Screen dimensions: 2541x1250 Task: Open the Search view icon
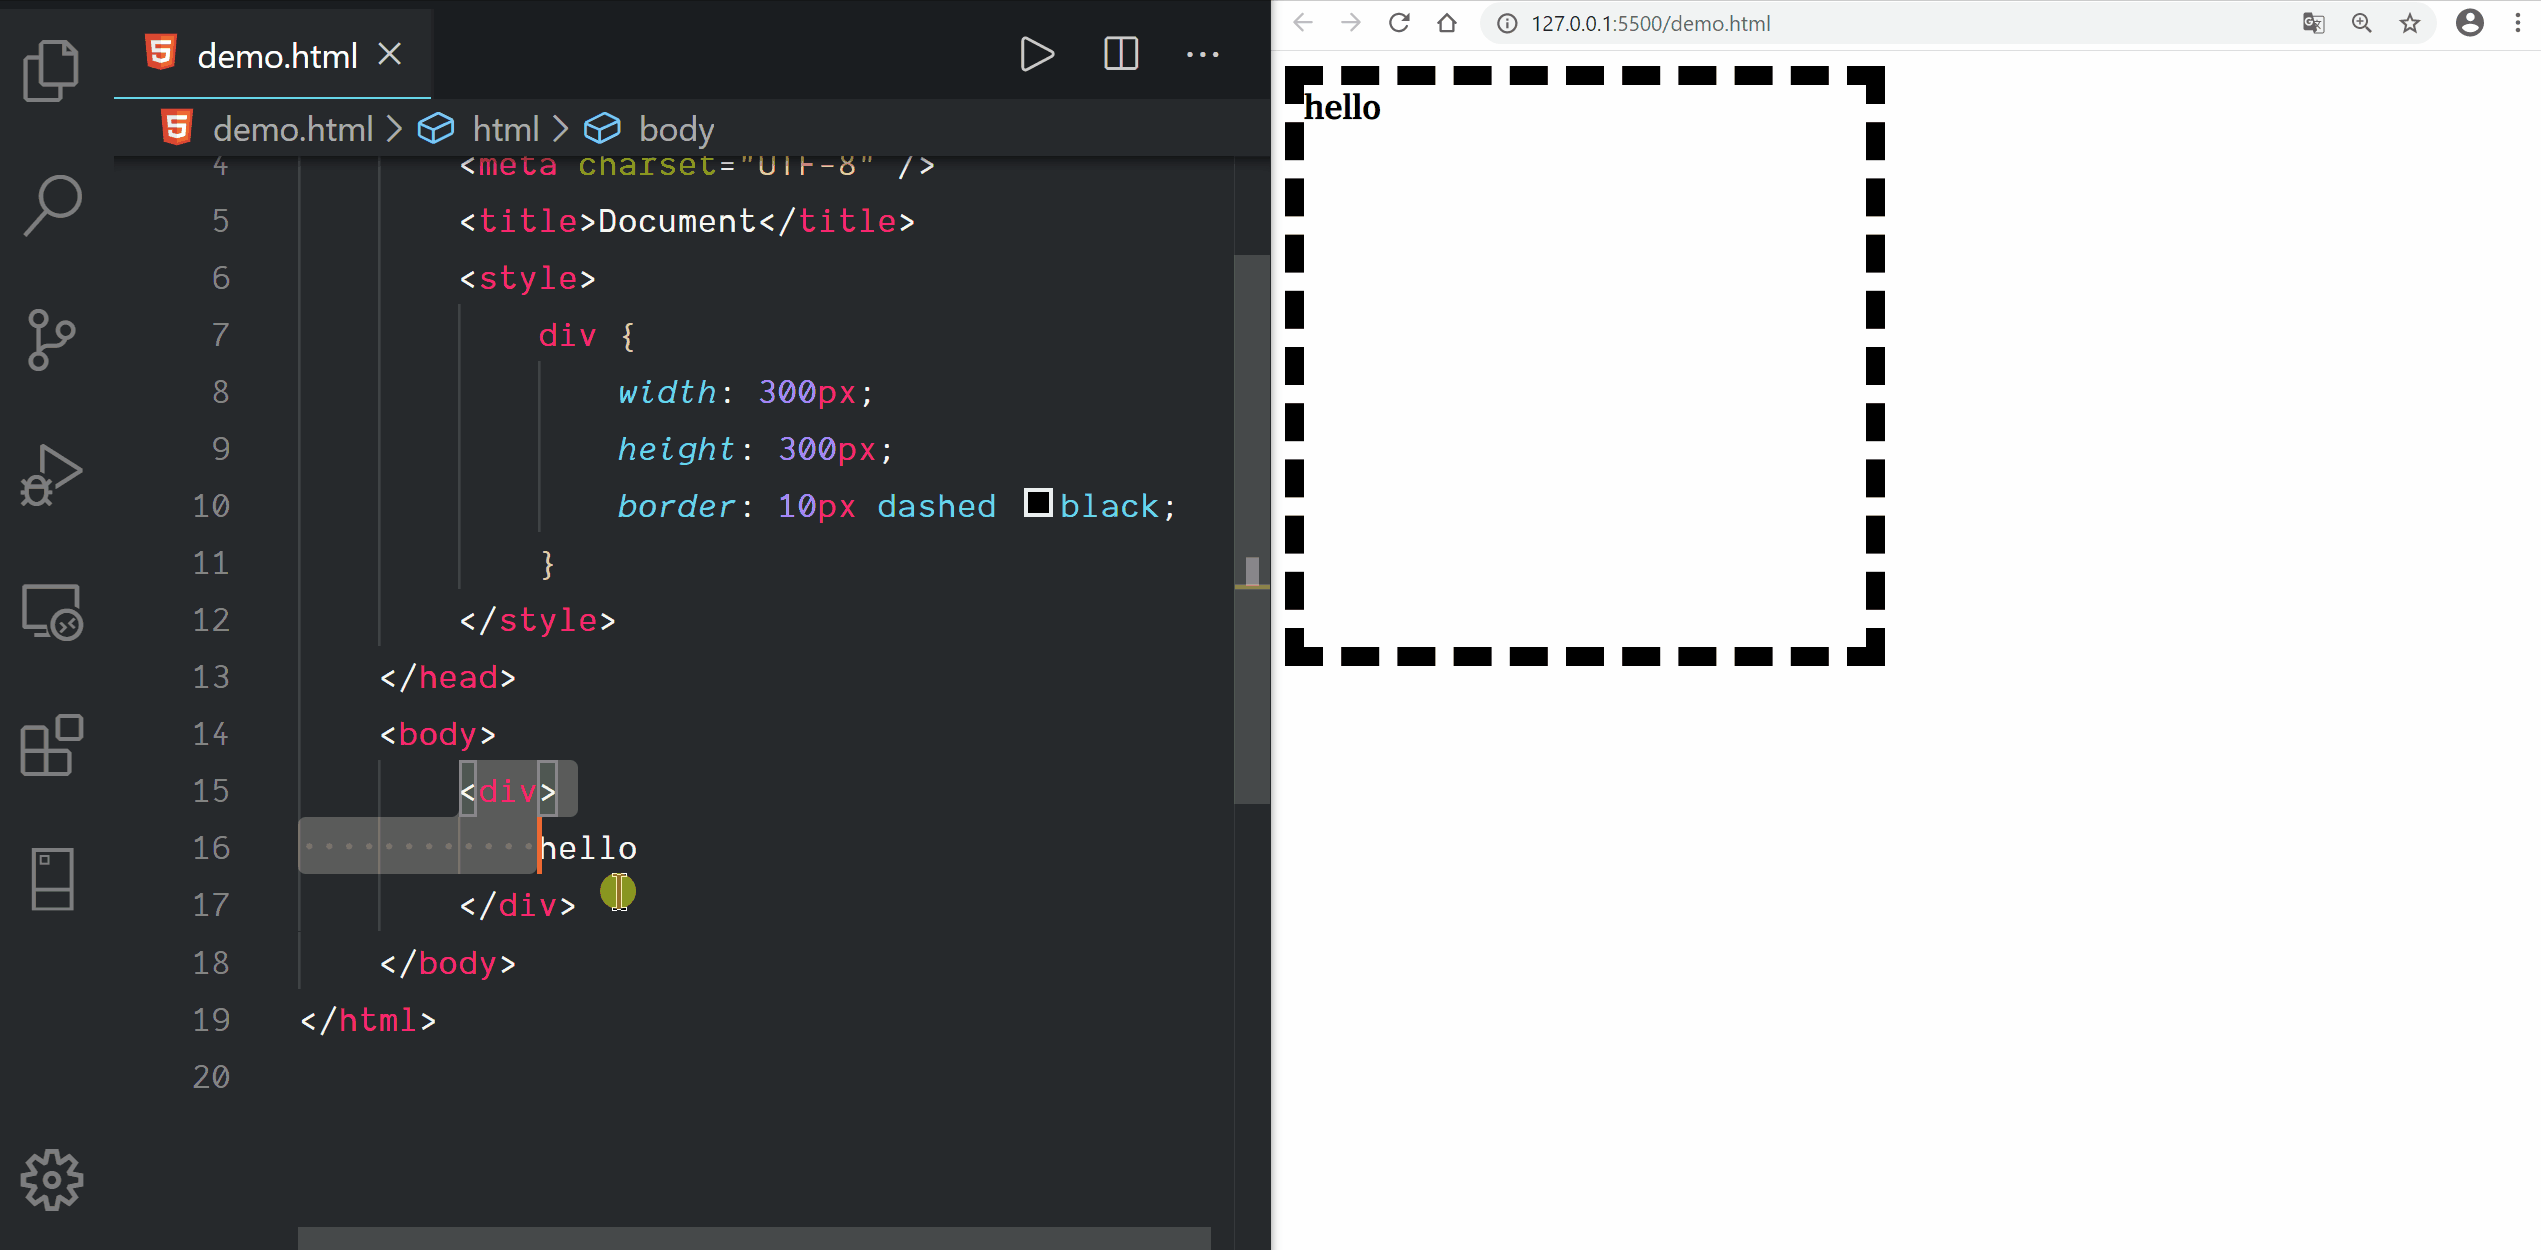51,205
